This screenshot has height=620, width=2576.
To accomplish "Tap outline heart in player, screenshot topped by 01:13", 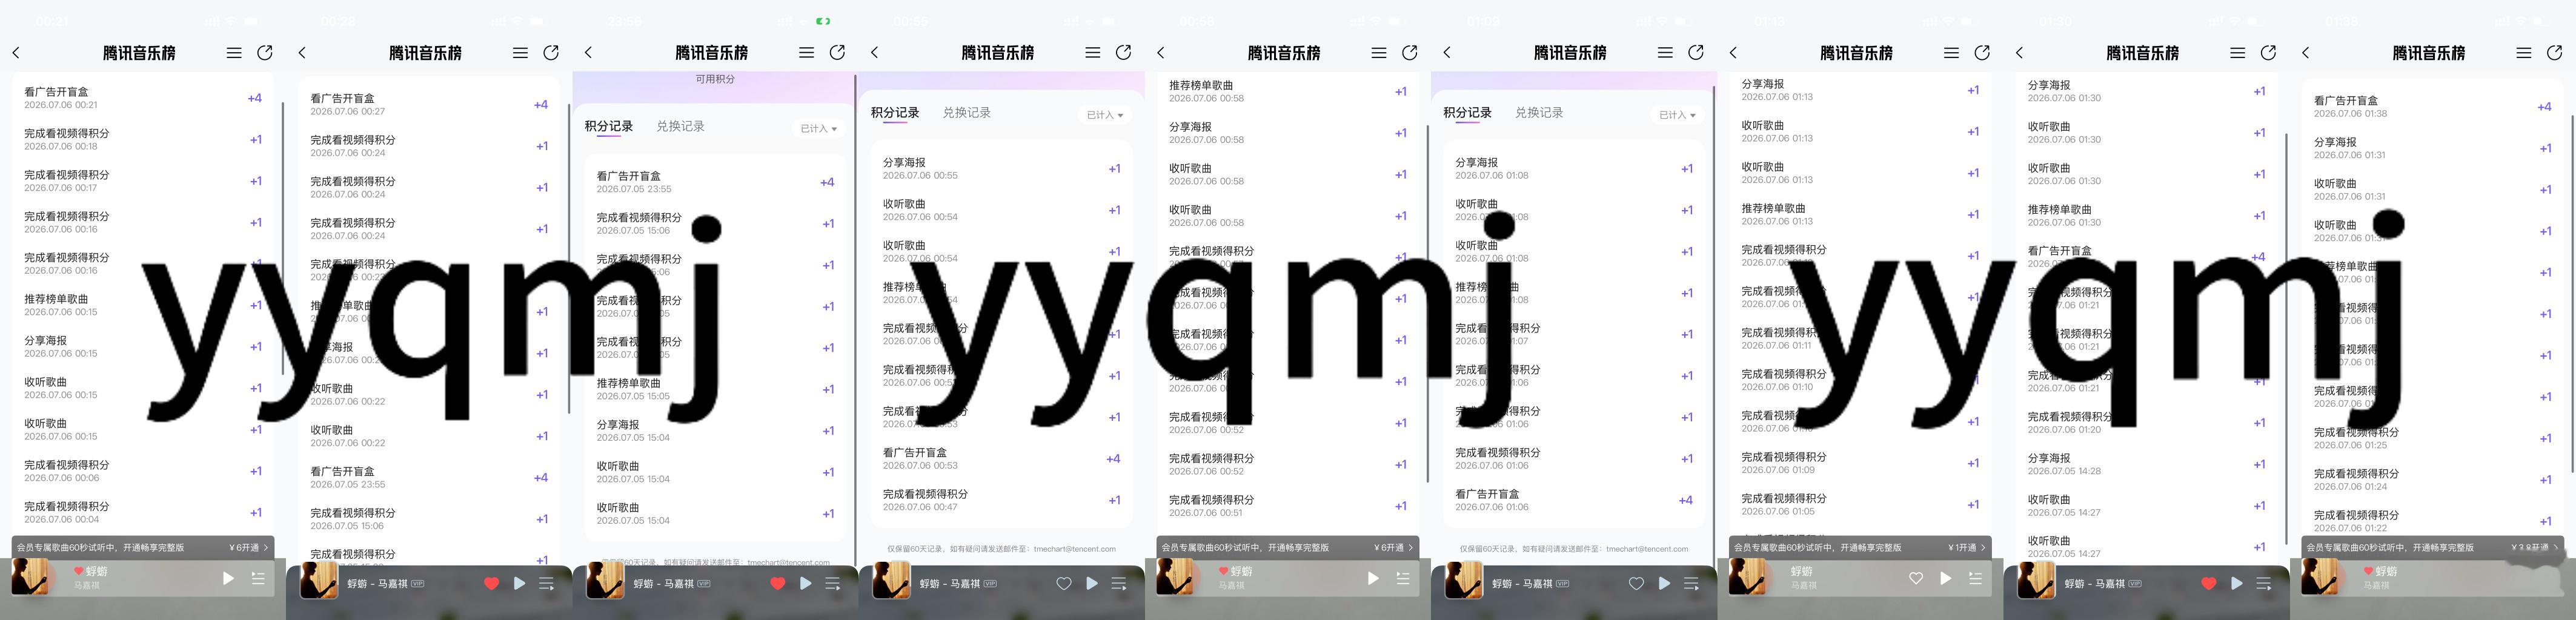I will 1916,578.
